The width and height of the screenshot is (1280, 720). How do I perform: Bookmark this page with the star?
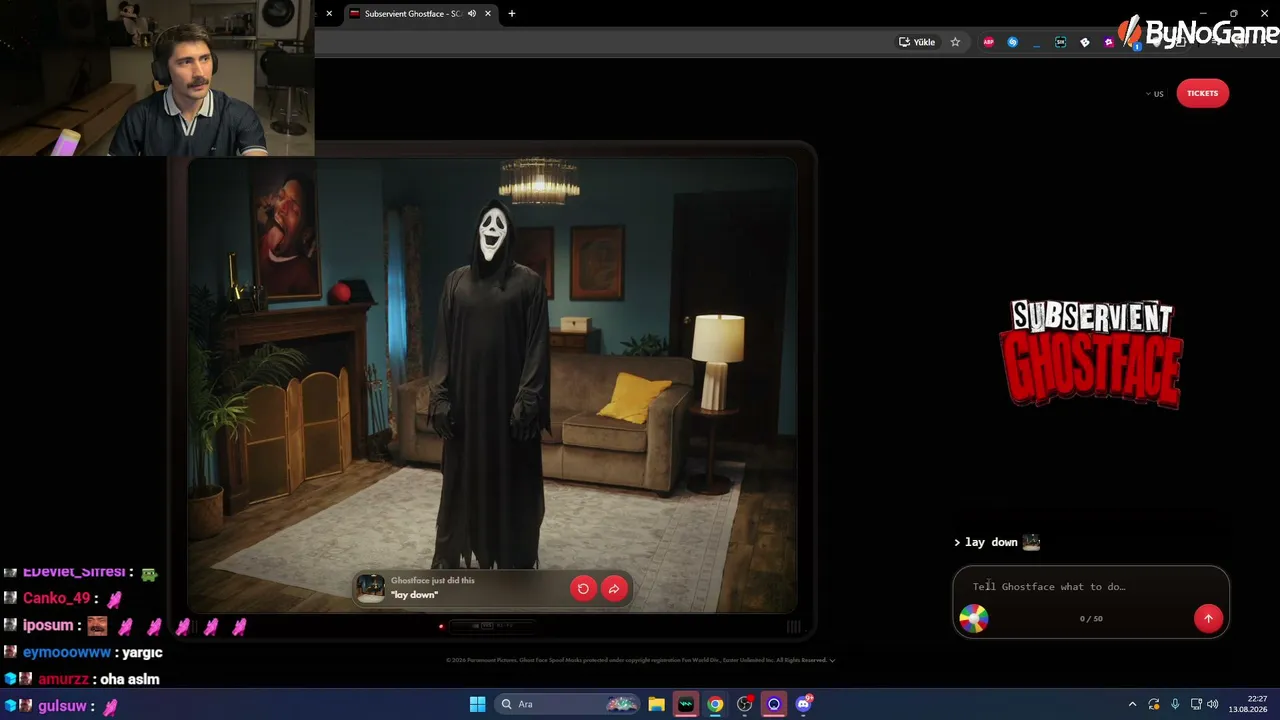pos(955,42)
